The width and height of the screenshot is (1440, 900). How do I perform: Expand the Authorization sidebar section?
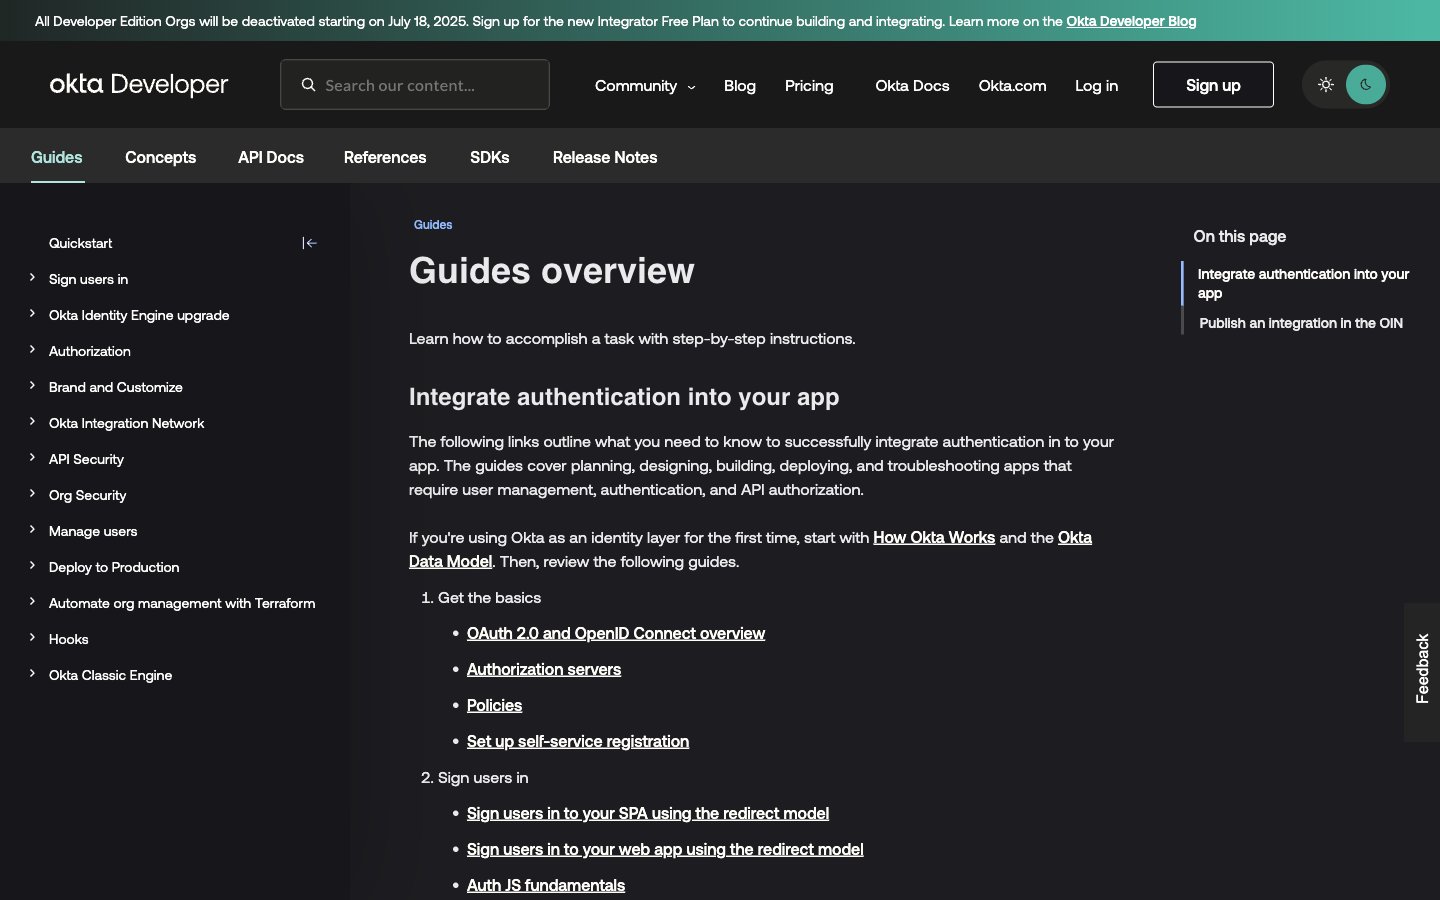coord(32,350)
